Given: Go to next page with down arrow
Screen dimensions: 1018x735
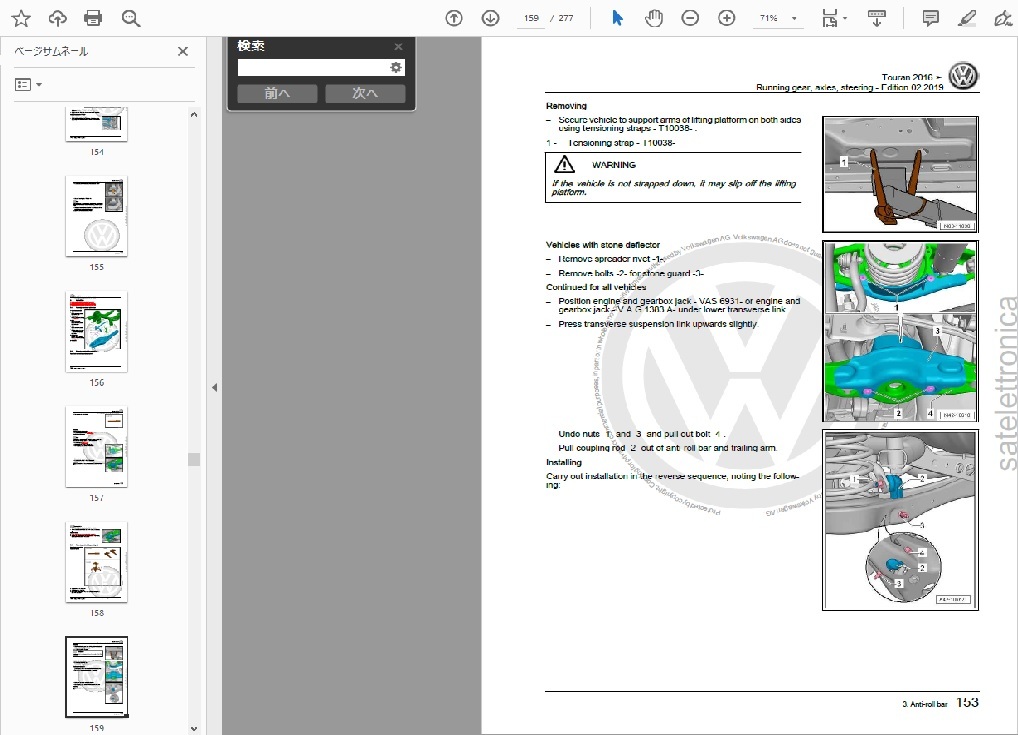Looking at the screenshot, I should pyautogui.click(x=490, y=18).
